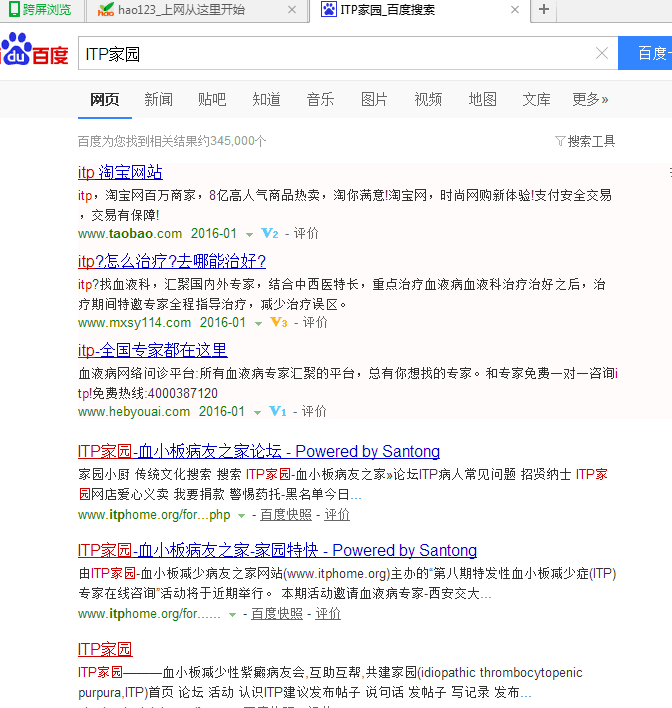The width and height of the screenshot is (672, 708).
Task: Click the www.itphome.org/for...php URL
Action: 154,515
